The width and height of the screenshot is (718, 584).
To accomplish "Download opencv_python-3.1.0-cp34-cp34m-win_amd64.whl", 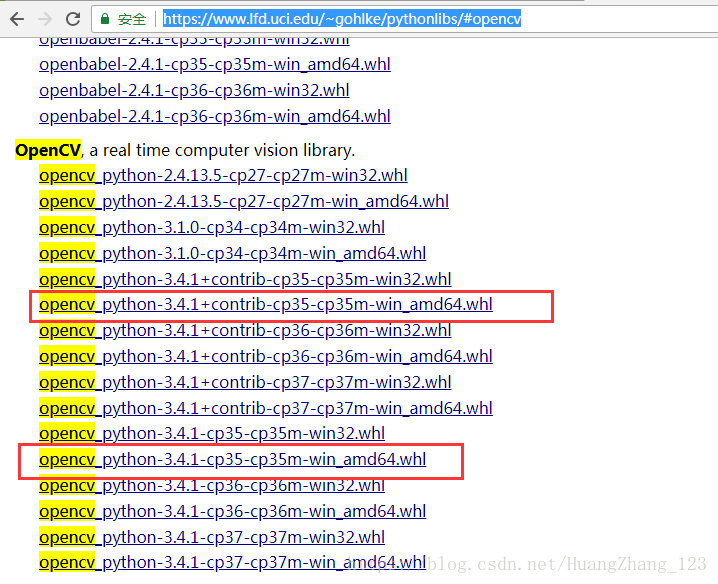I will [x=233, y=253].
